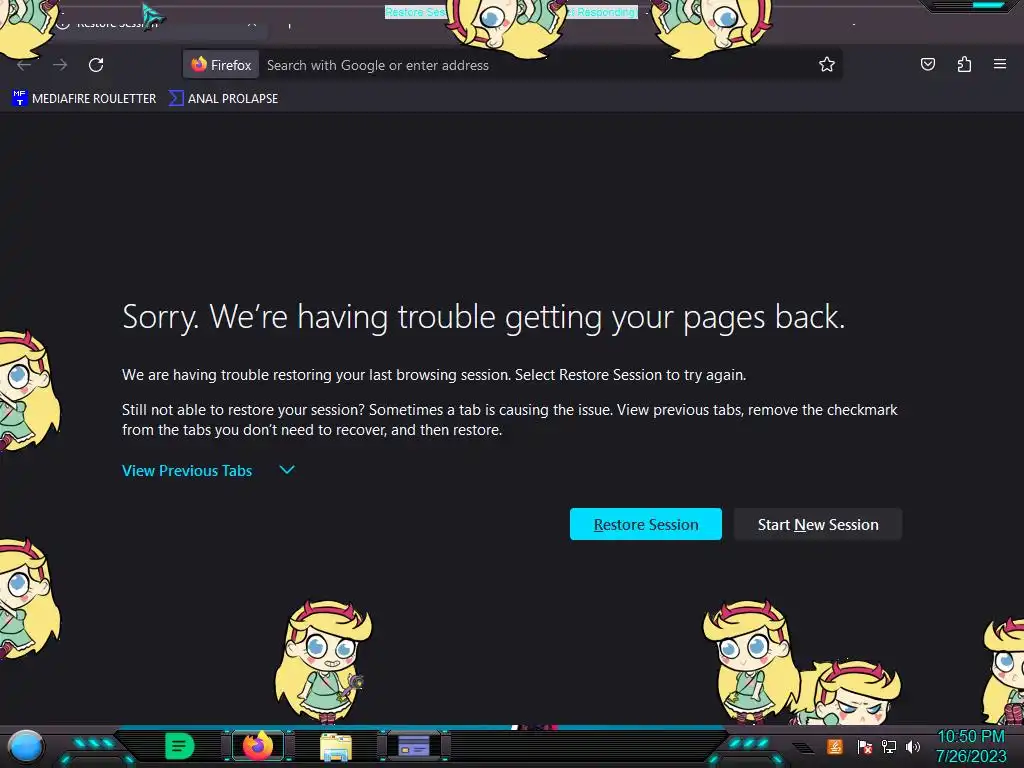The image size is (1024, 768).
Task: Expand the View Previous Tabs chevron
Action: tap(287, 470)
